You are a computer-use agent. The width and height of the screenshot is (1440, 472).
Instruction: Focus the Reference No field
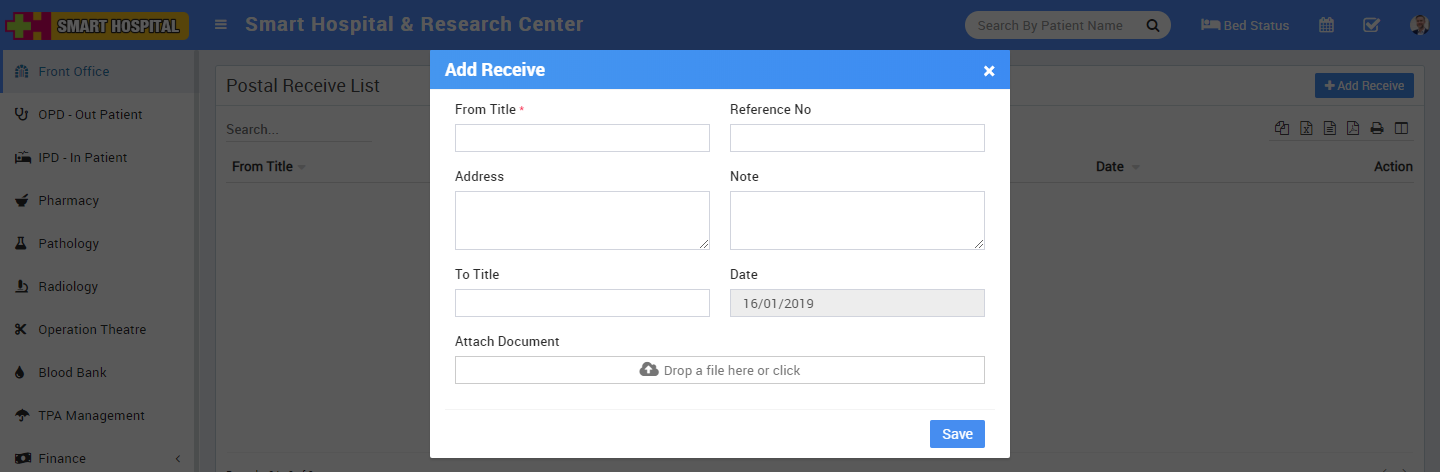pos(857,138)
